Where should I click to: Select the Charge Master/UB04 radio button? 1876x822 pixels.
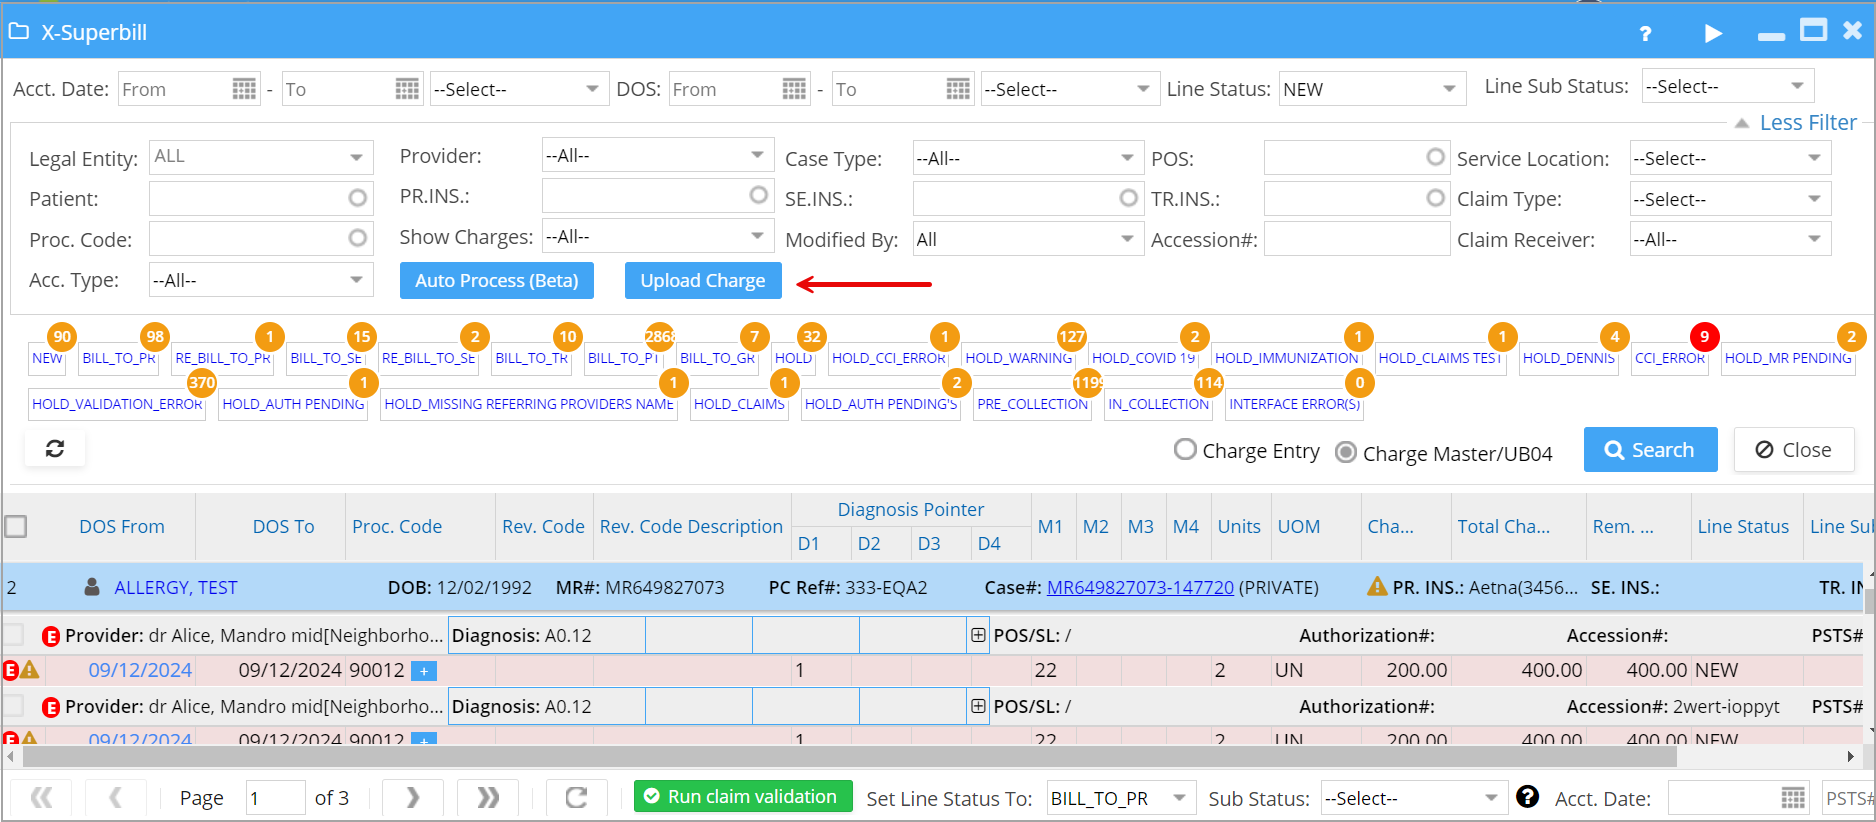tap(1346, 453)
